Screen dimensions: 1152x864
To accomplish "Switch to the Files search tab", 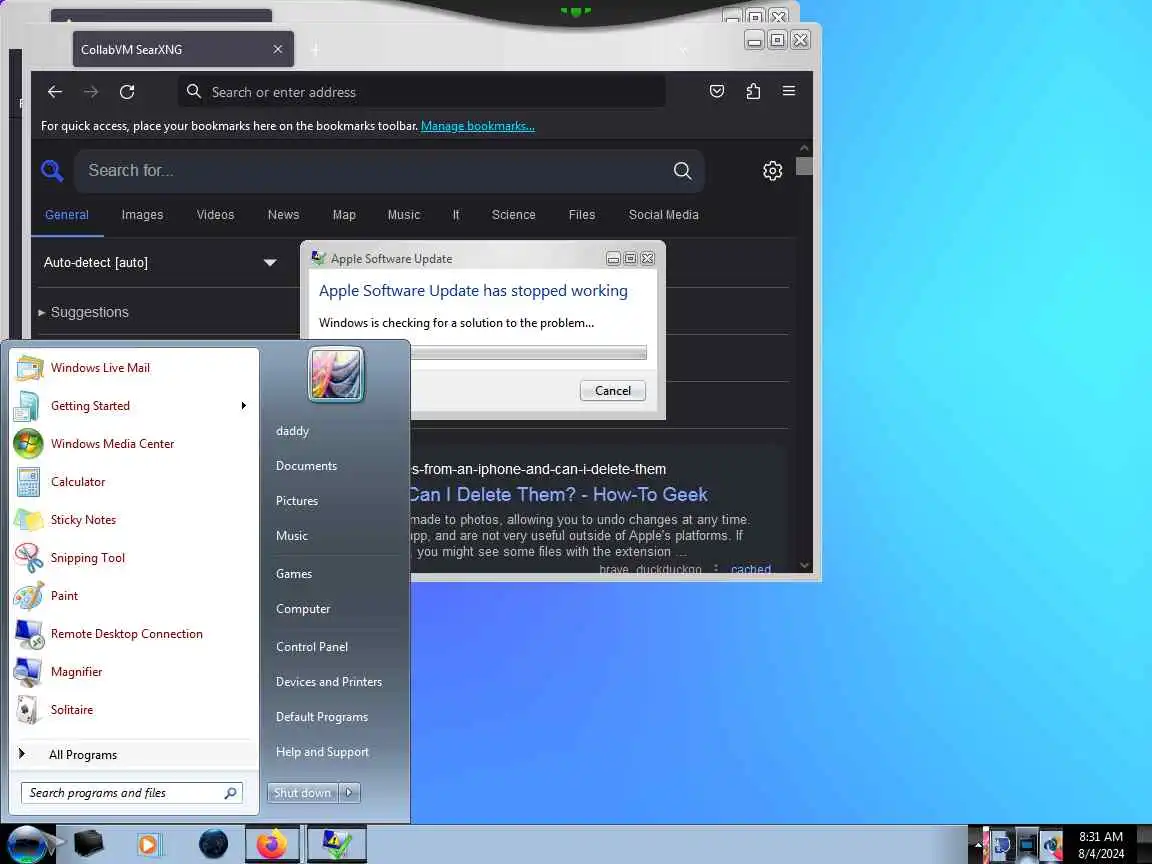I will pos(582,215).
